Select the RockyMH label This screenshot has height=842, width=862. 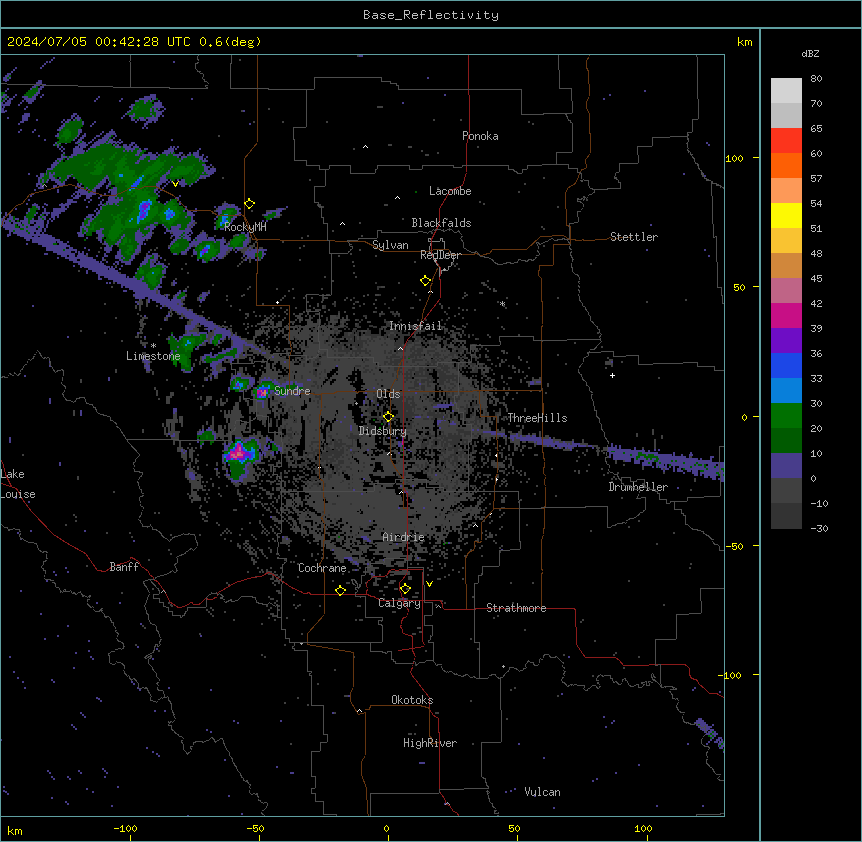tap(245, 227)
